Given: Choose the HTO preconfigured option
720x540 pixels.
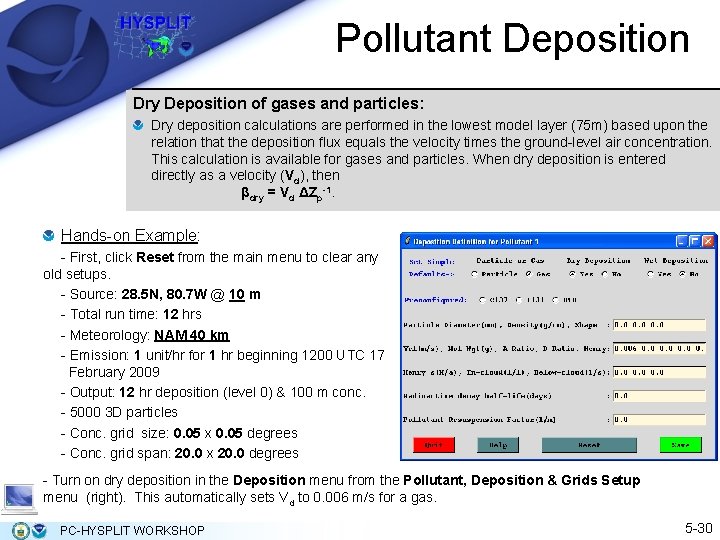Looking at the screenshot, I should coord(556,300).
